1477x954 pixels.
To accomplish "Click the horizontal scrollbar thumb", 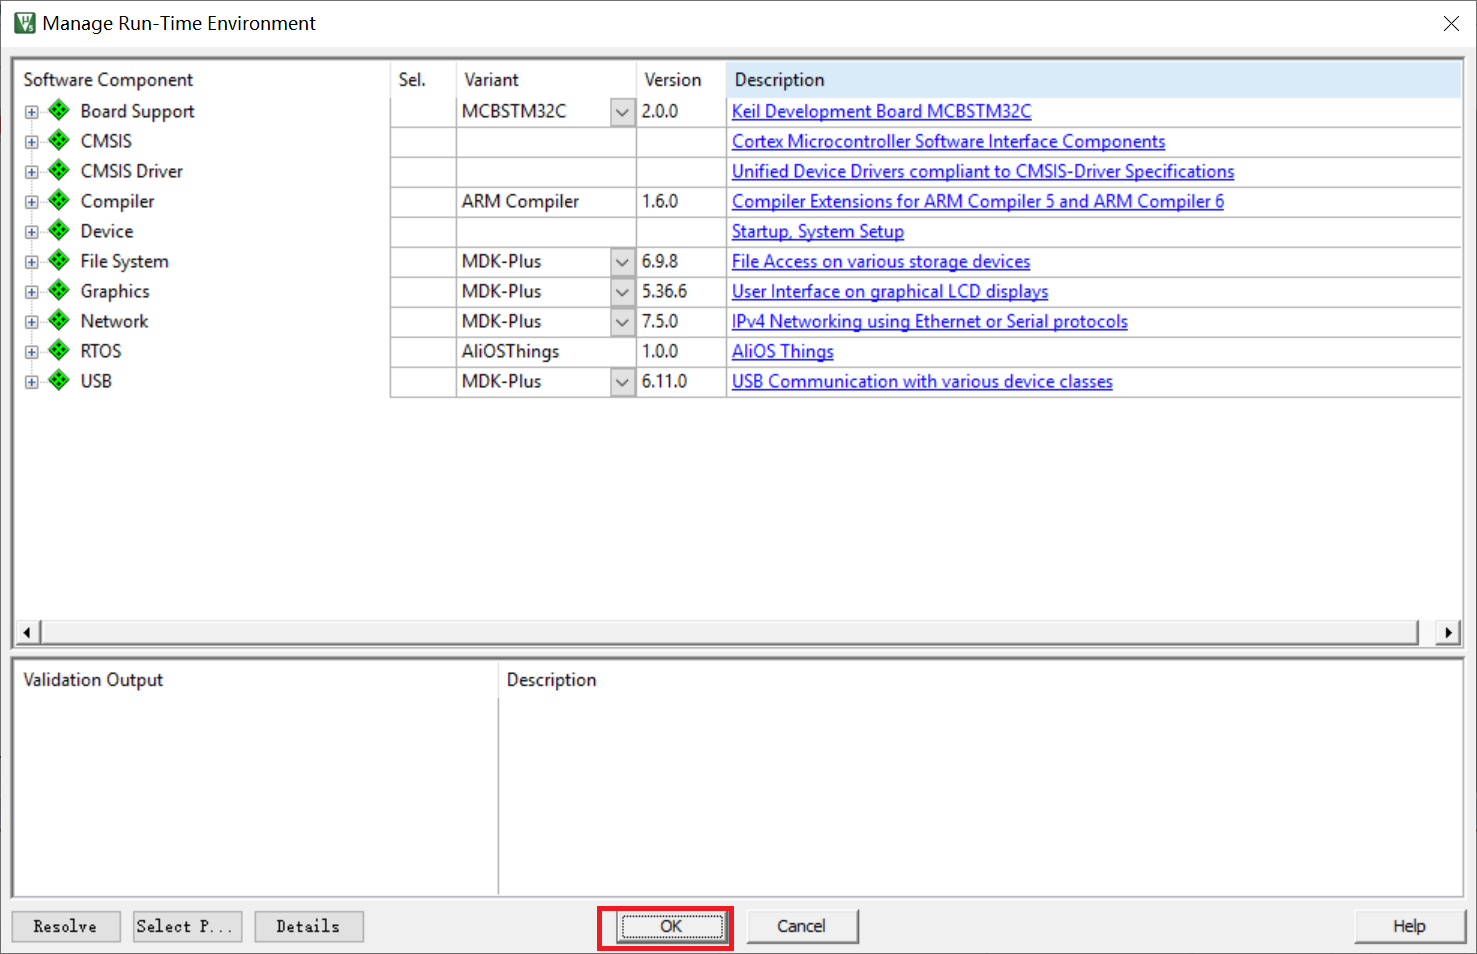I will click(729, 632).
